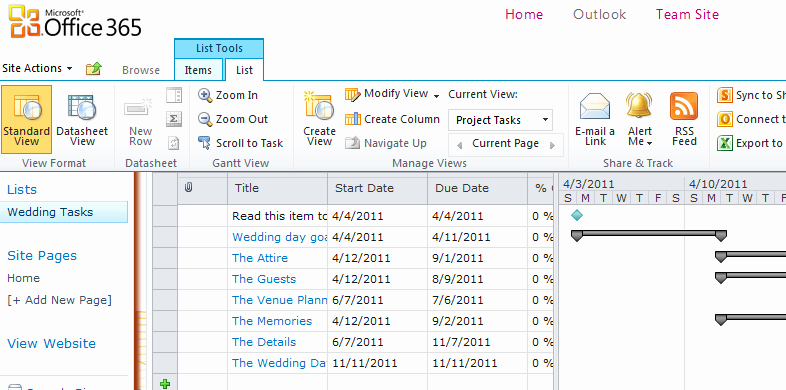Open the Home page in sidebar
The image size is (786, 390).
24,278
